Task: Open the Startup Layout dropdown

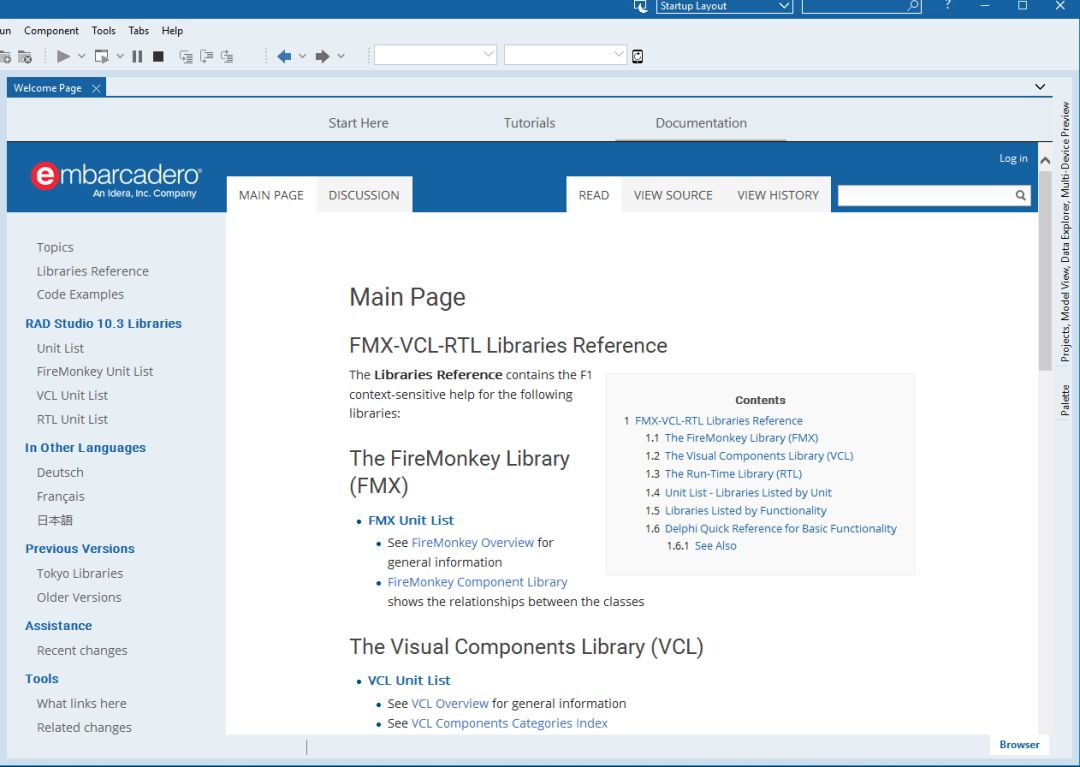Action: (784, 6)
